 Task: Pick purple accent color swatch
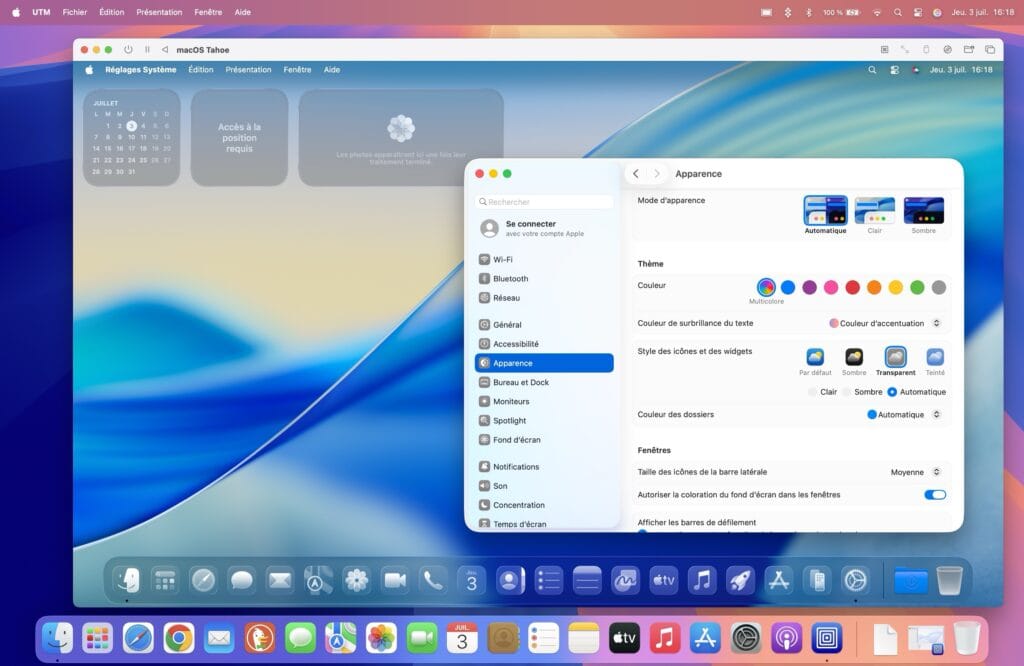[809, 287]
